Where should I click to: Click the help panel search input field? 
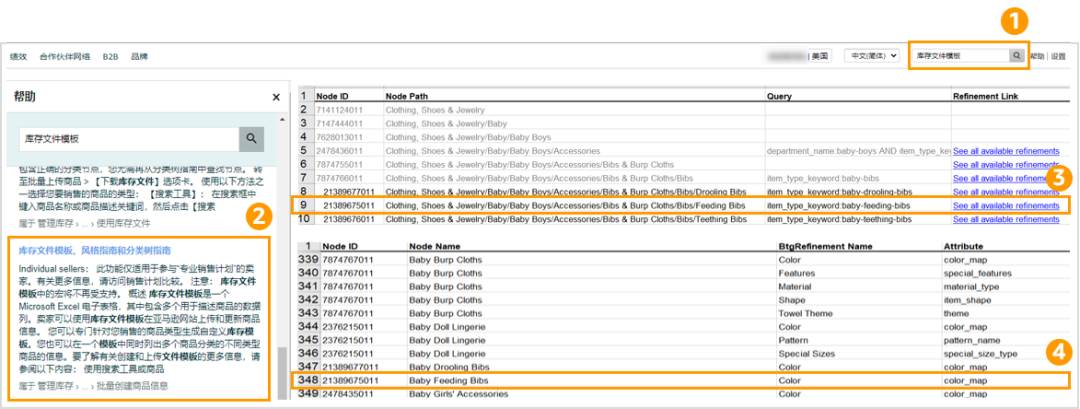130,139
